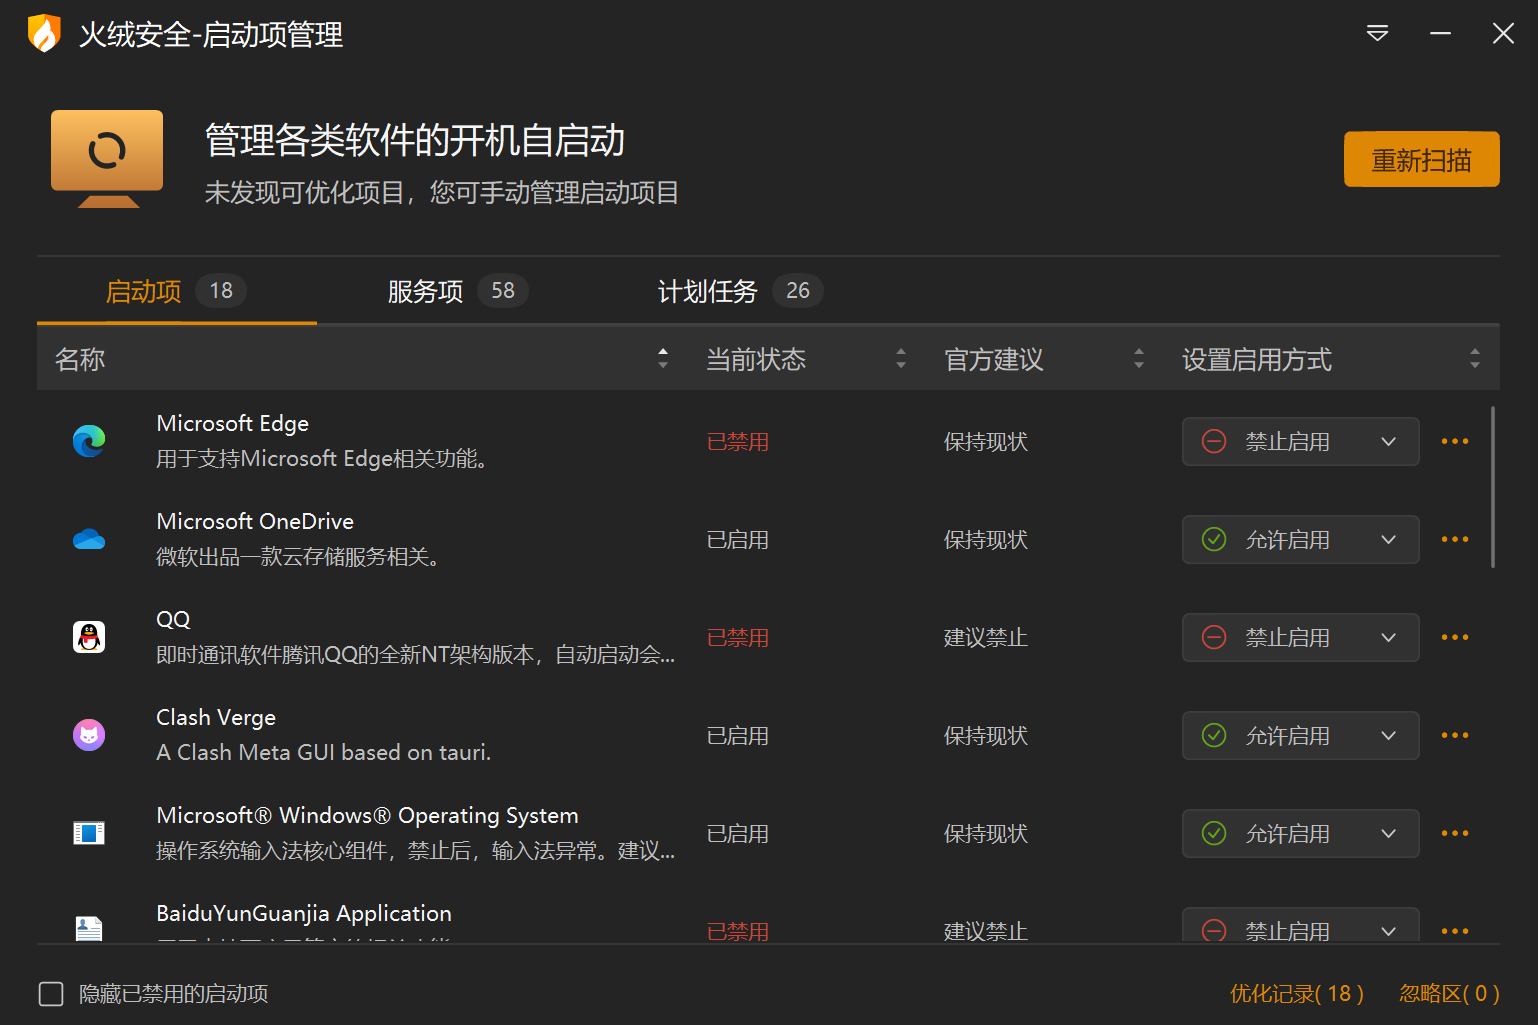This screenshot has width=1538, height=1025.
Task: Sort by 官方建议 column arrows
Action: tap(1139, 358)
